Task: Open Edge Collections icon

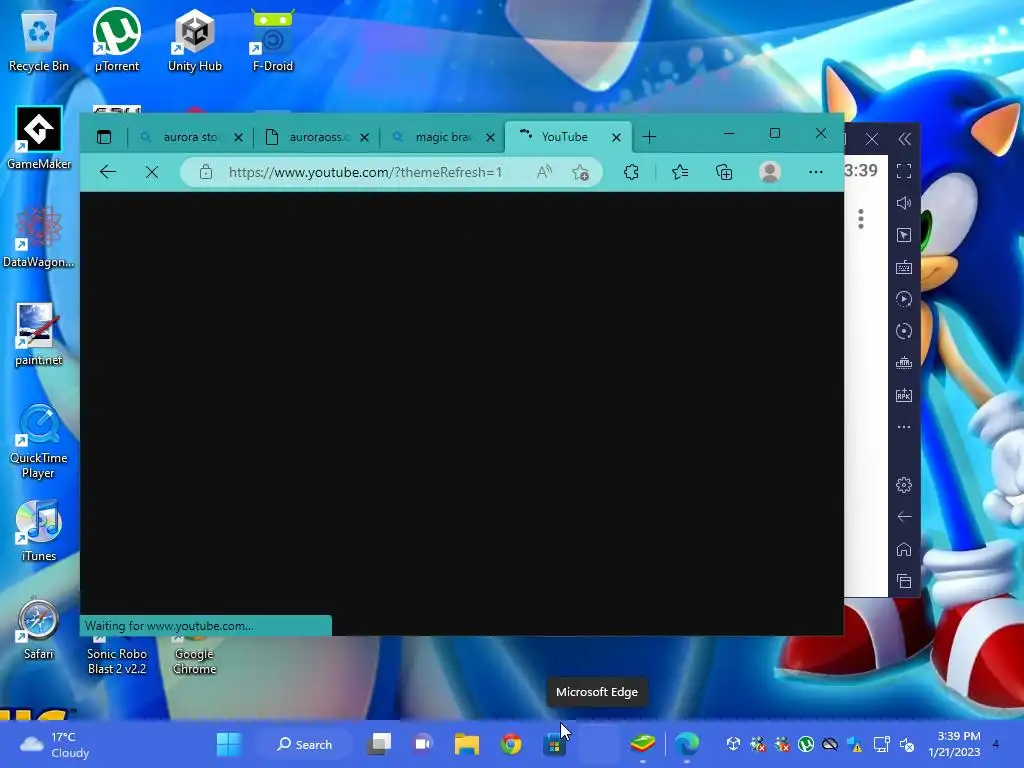Action: pyautogui.click(x=724, y=172)
